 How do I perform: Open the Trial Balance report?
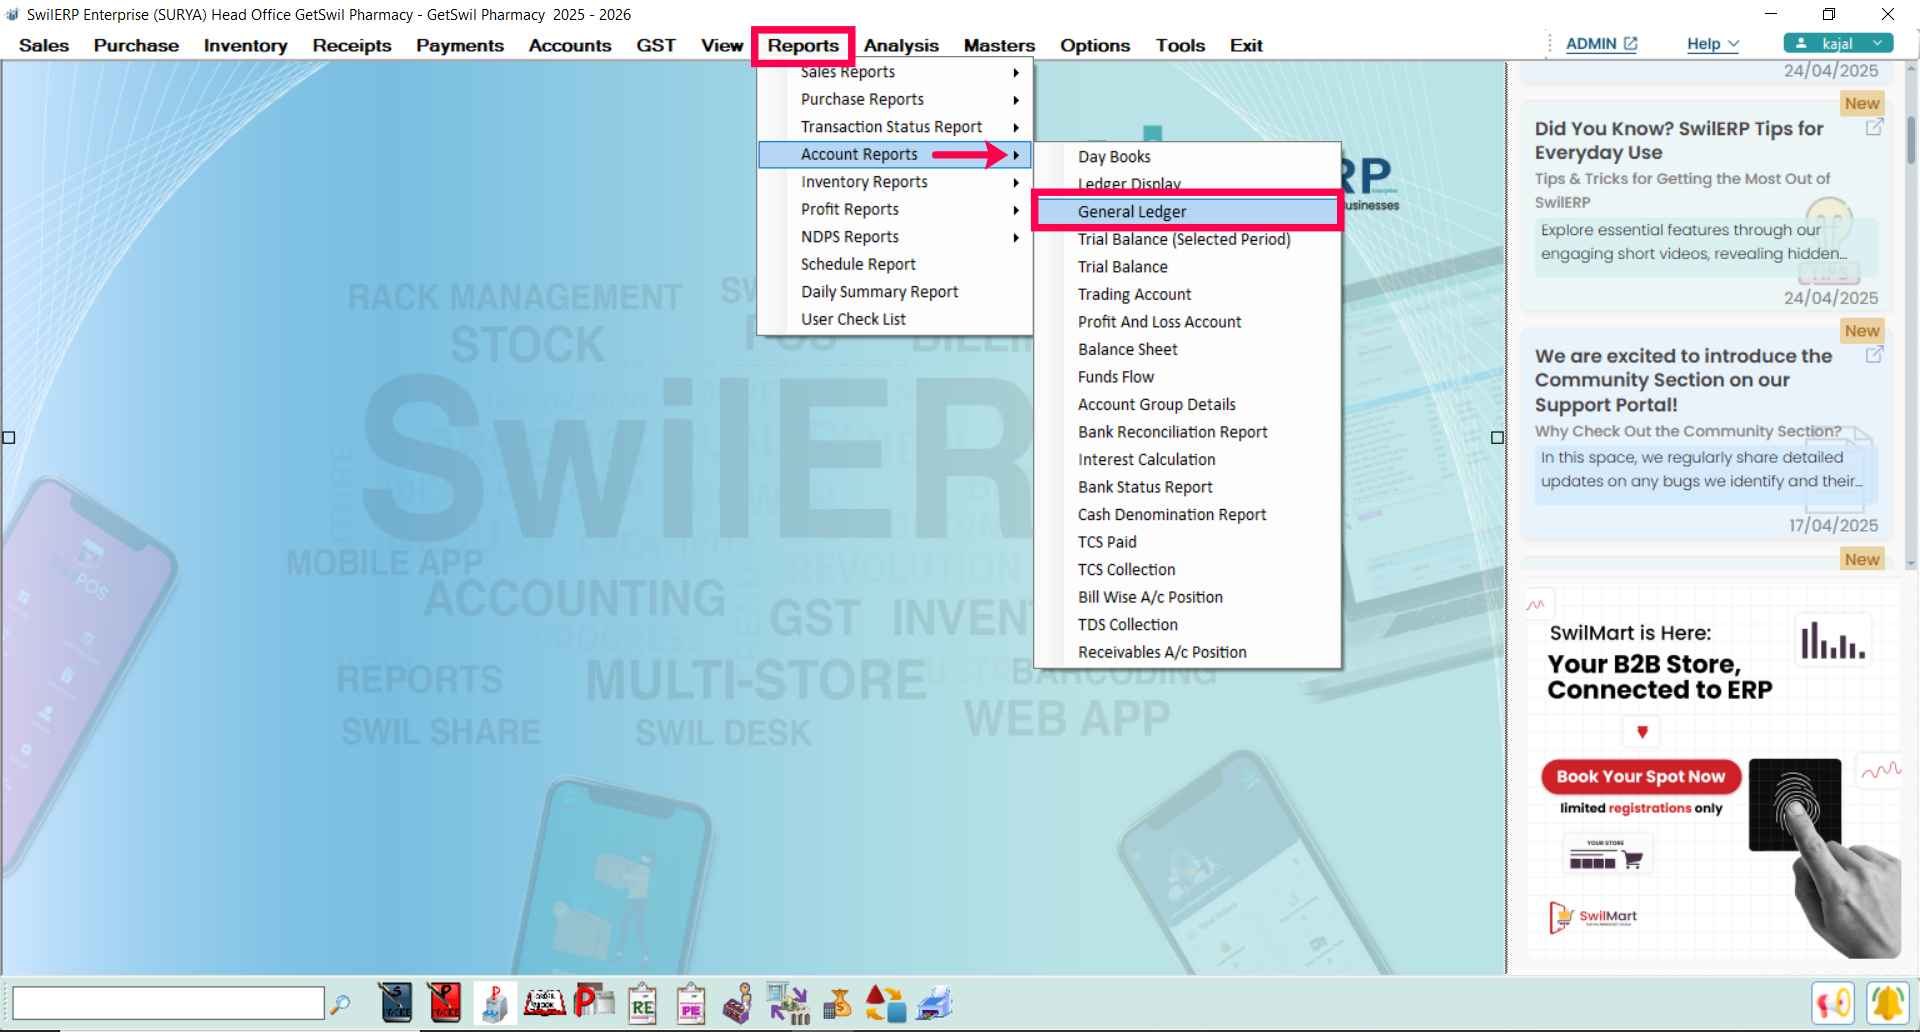(x=1122, y=267)
